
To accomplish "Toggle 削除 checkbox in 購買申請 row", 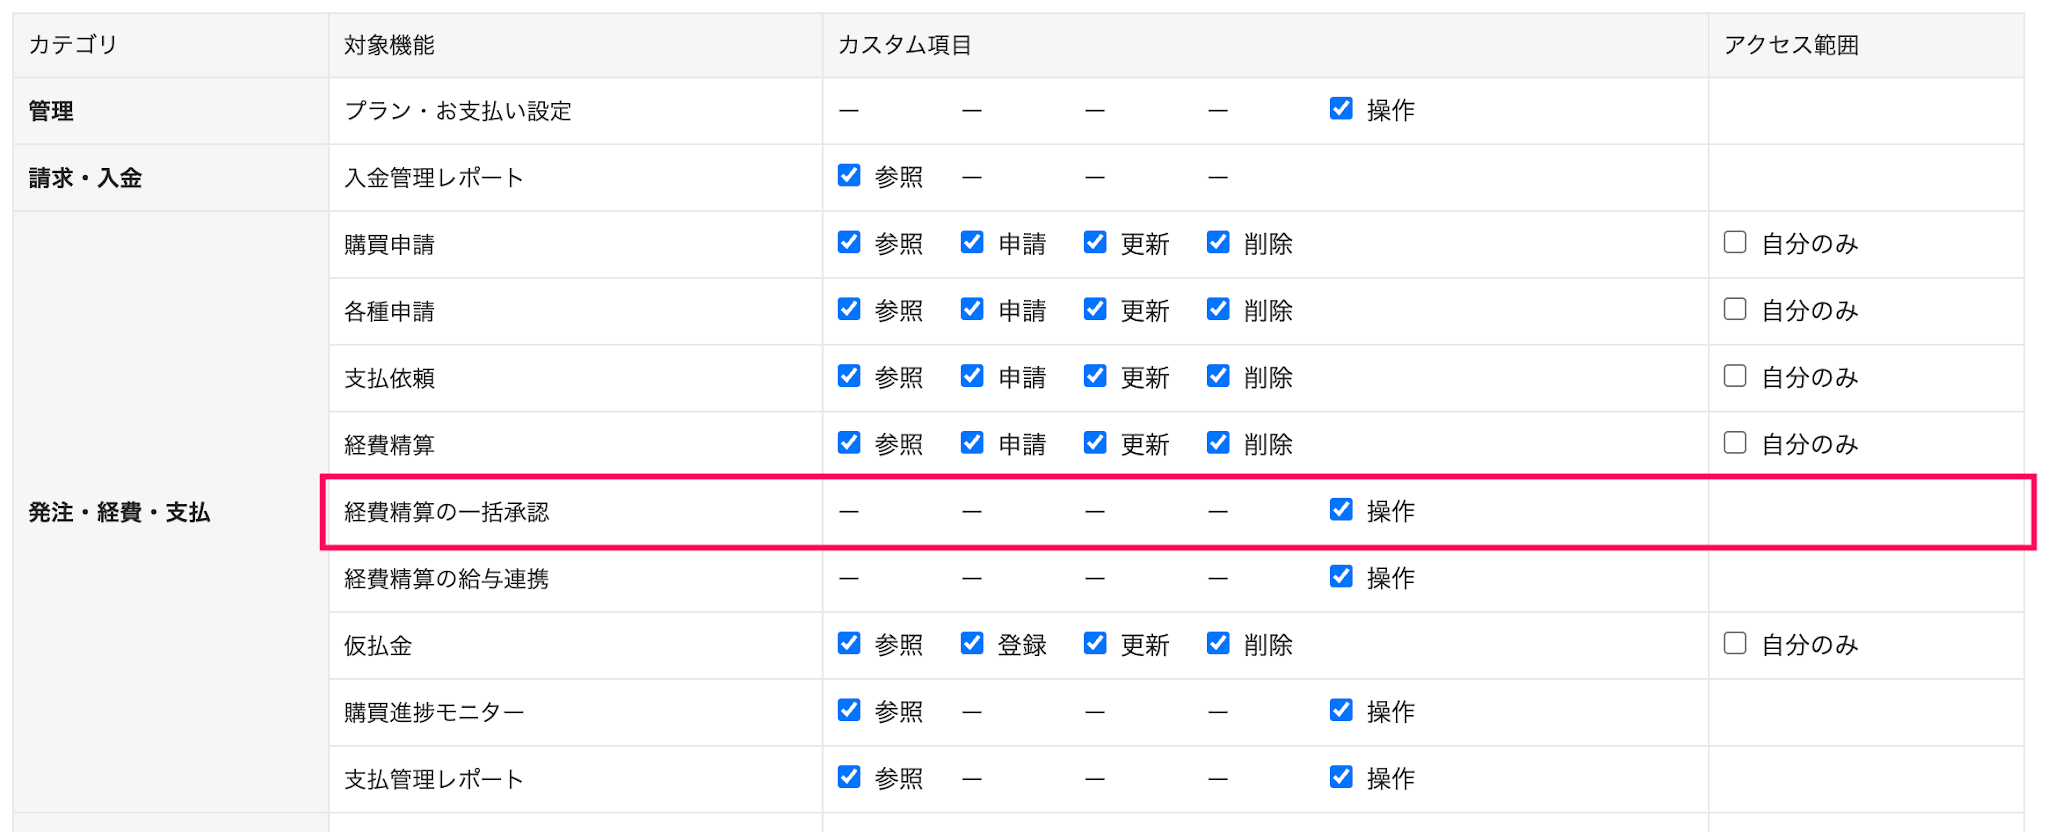I will [1218, 242].
